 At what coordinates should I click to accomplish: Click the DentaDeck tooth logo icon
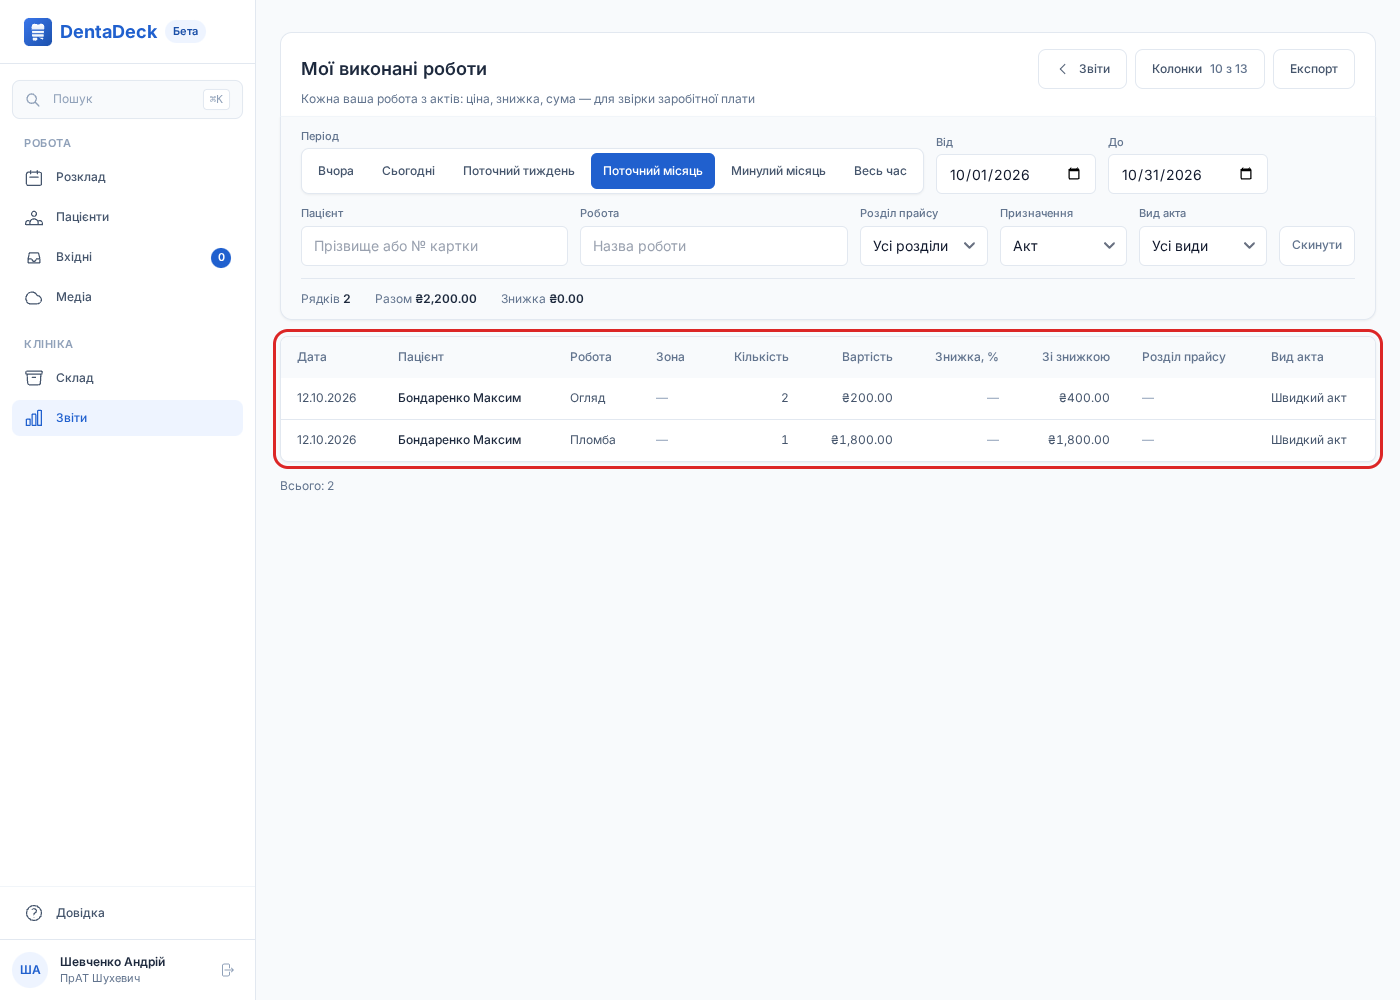point(38,32)
